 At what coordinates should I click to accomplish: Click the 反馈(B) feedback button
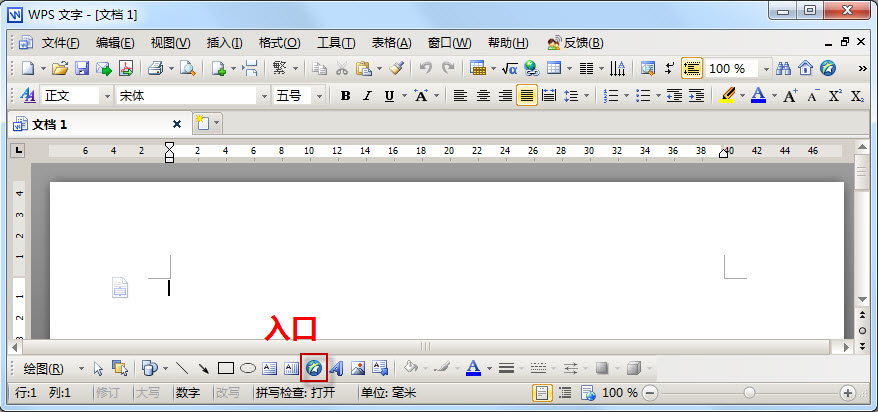point(576,43)
